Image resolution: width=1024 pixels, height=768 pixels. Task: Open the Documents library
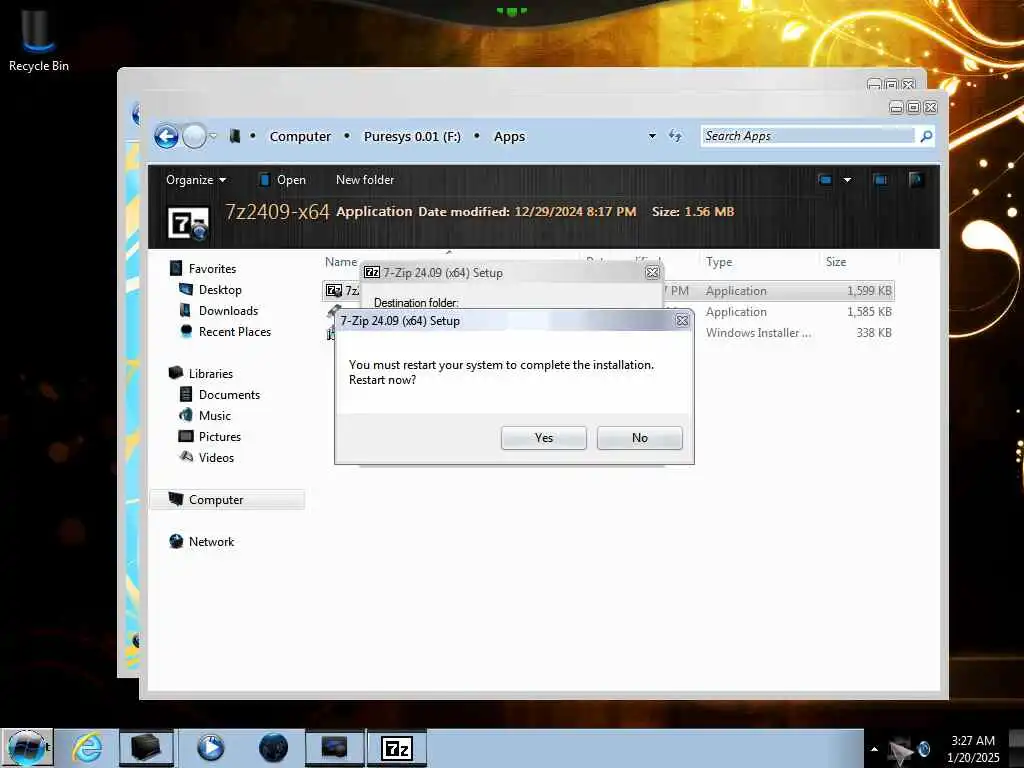[229, 394]
